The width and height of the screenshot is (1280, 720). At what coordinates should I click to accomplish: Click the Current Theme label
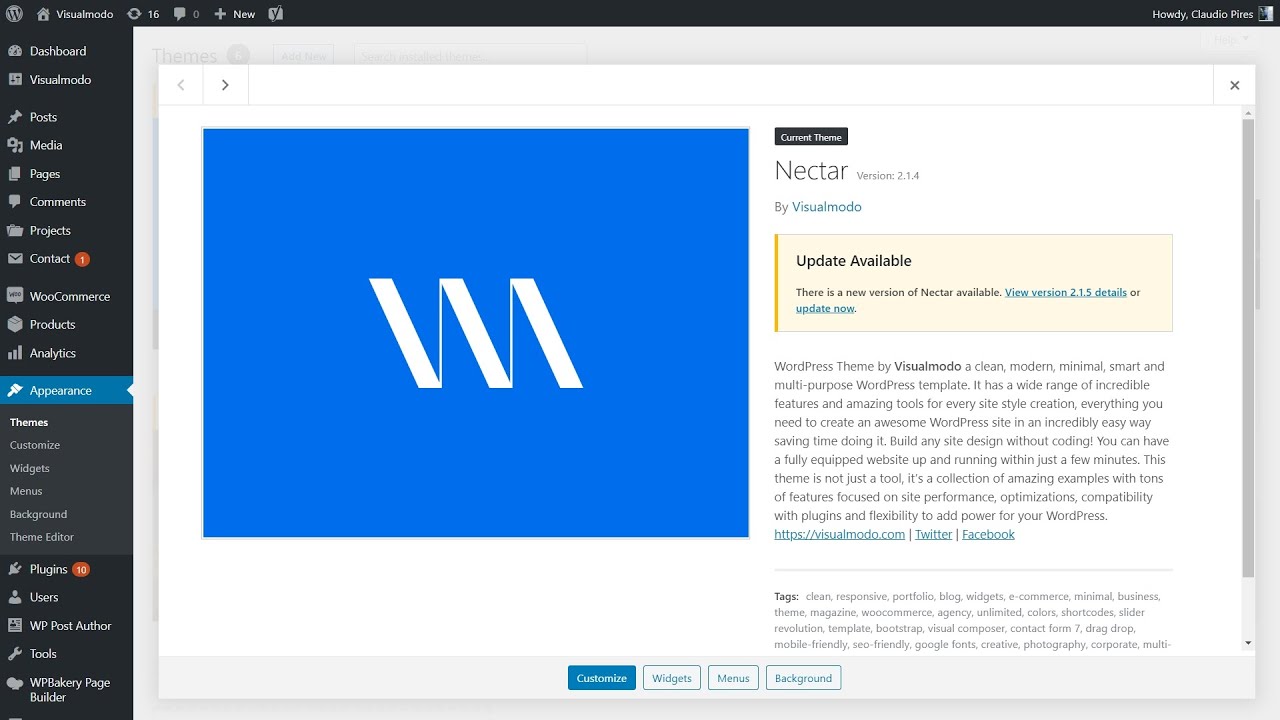pos(811,137)
